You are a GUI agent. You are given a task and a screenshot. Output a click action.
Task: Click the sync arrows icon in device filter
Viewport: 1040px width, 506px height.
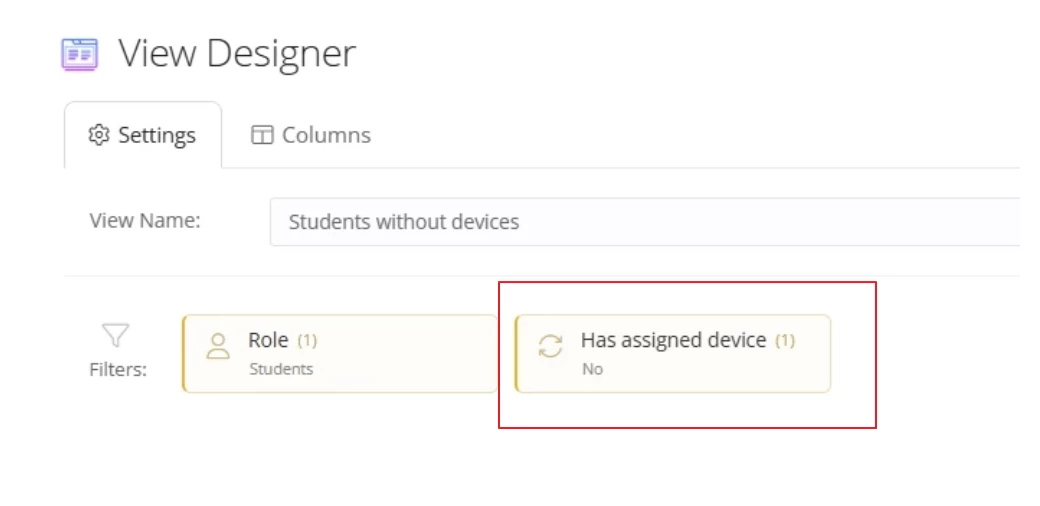[x=551, y=346]
